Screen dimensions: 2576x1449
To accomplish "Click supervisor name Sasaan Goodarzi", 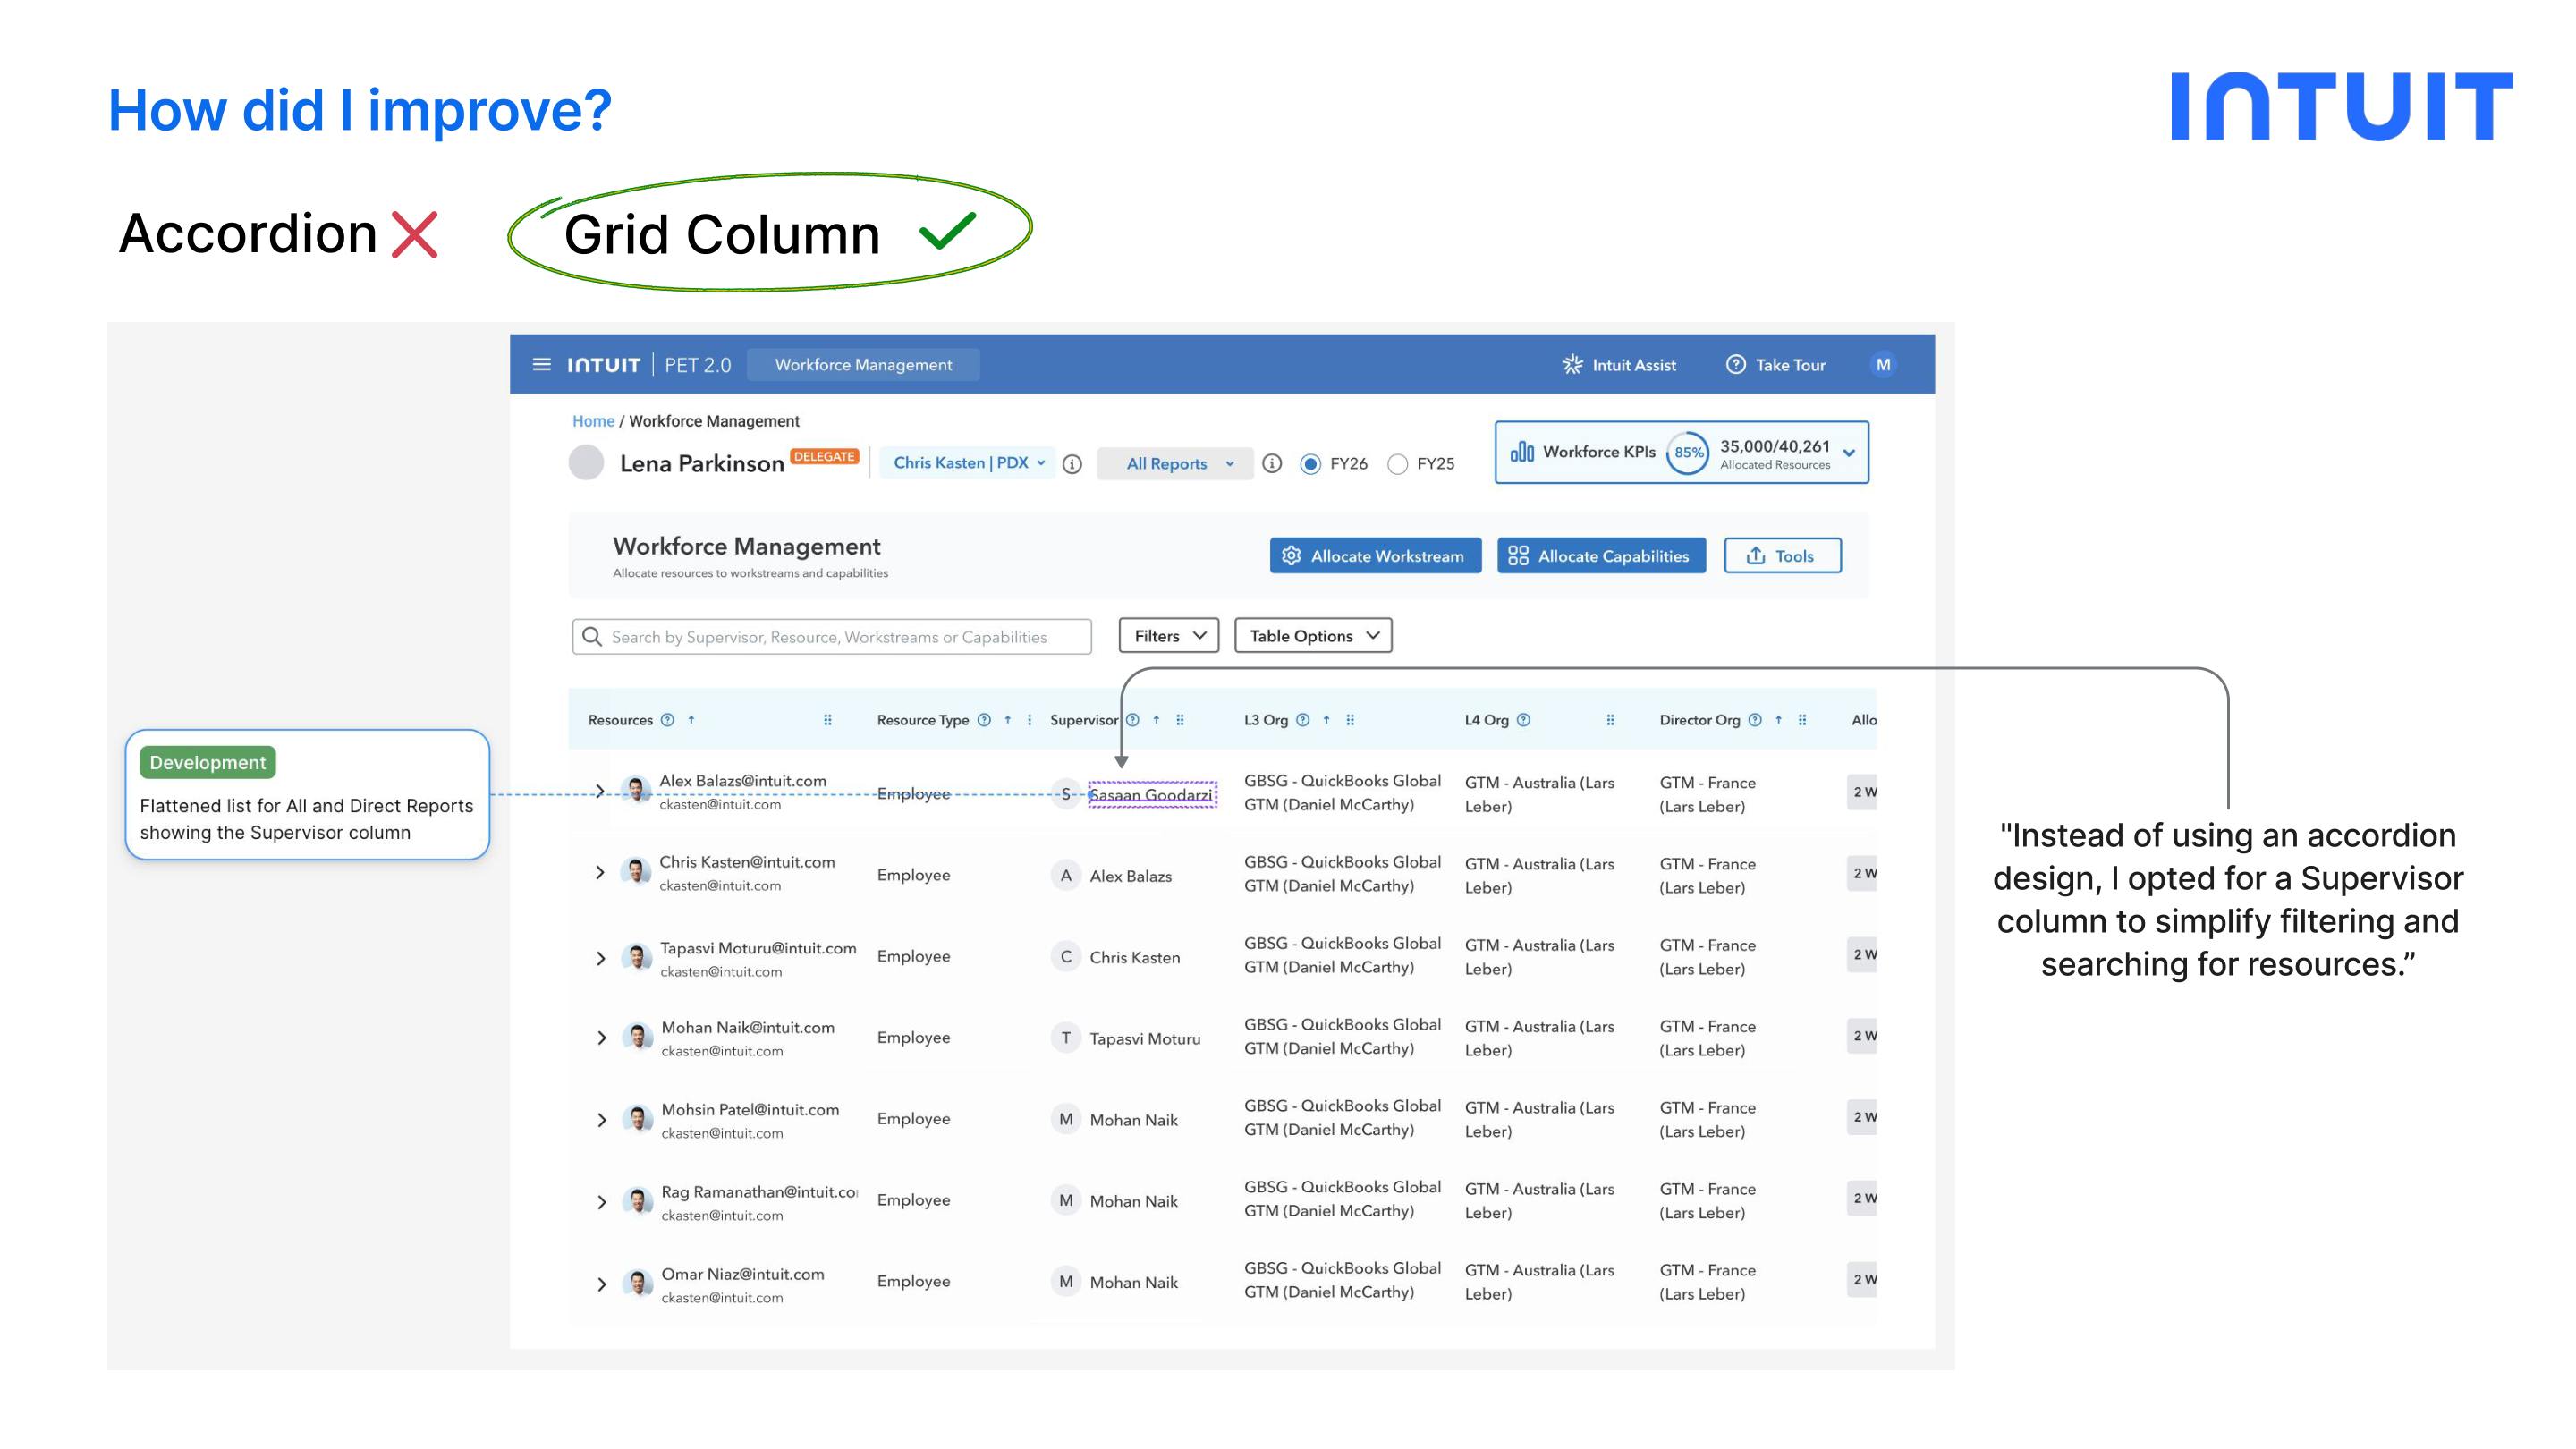I will (1151, 795).
